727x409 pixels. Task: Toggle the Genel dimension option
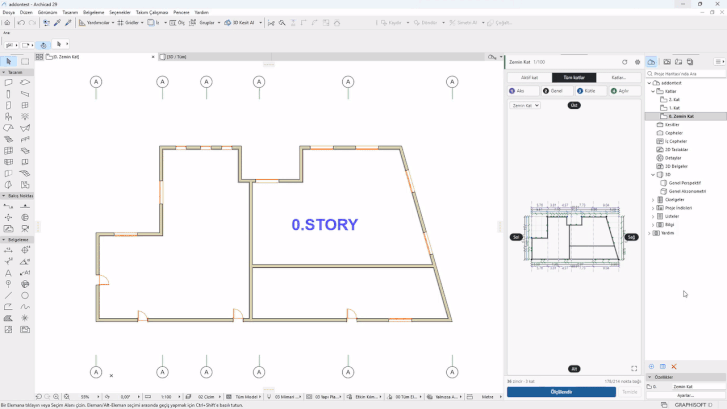point(557,91)
